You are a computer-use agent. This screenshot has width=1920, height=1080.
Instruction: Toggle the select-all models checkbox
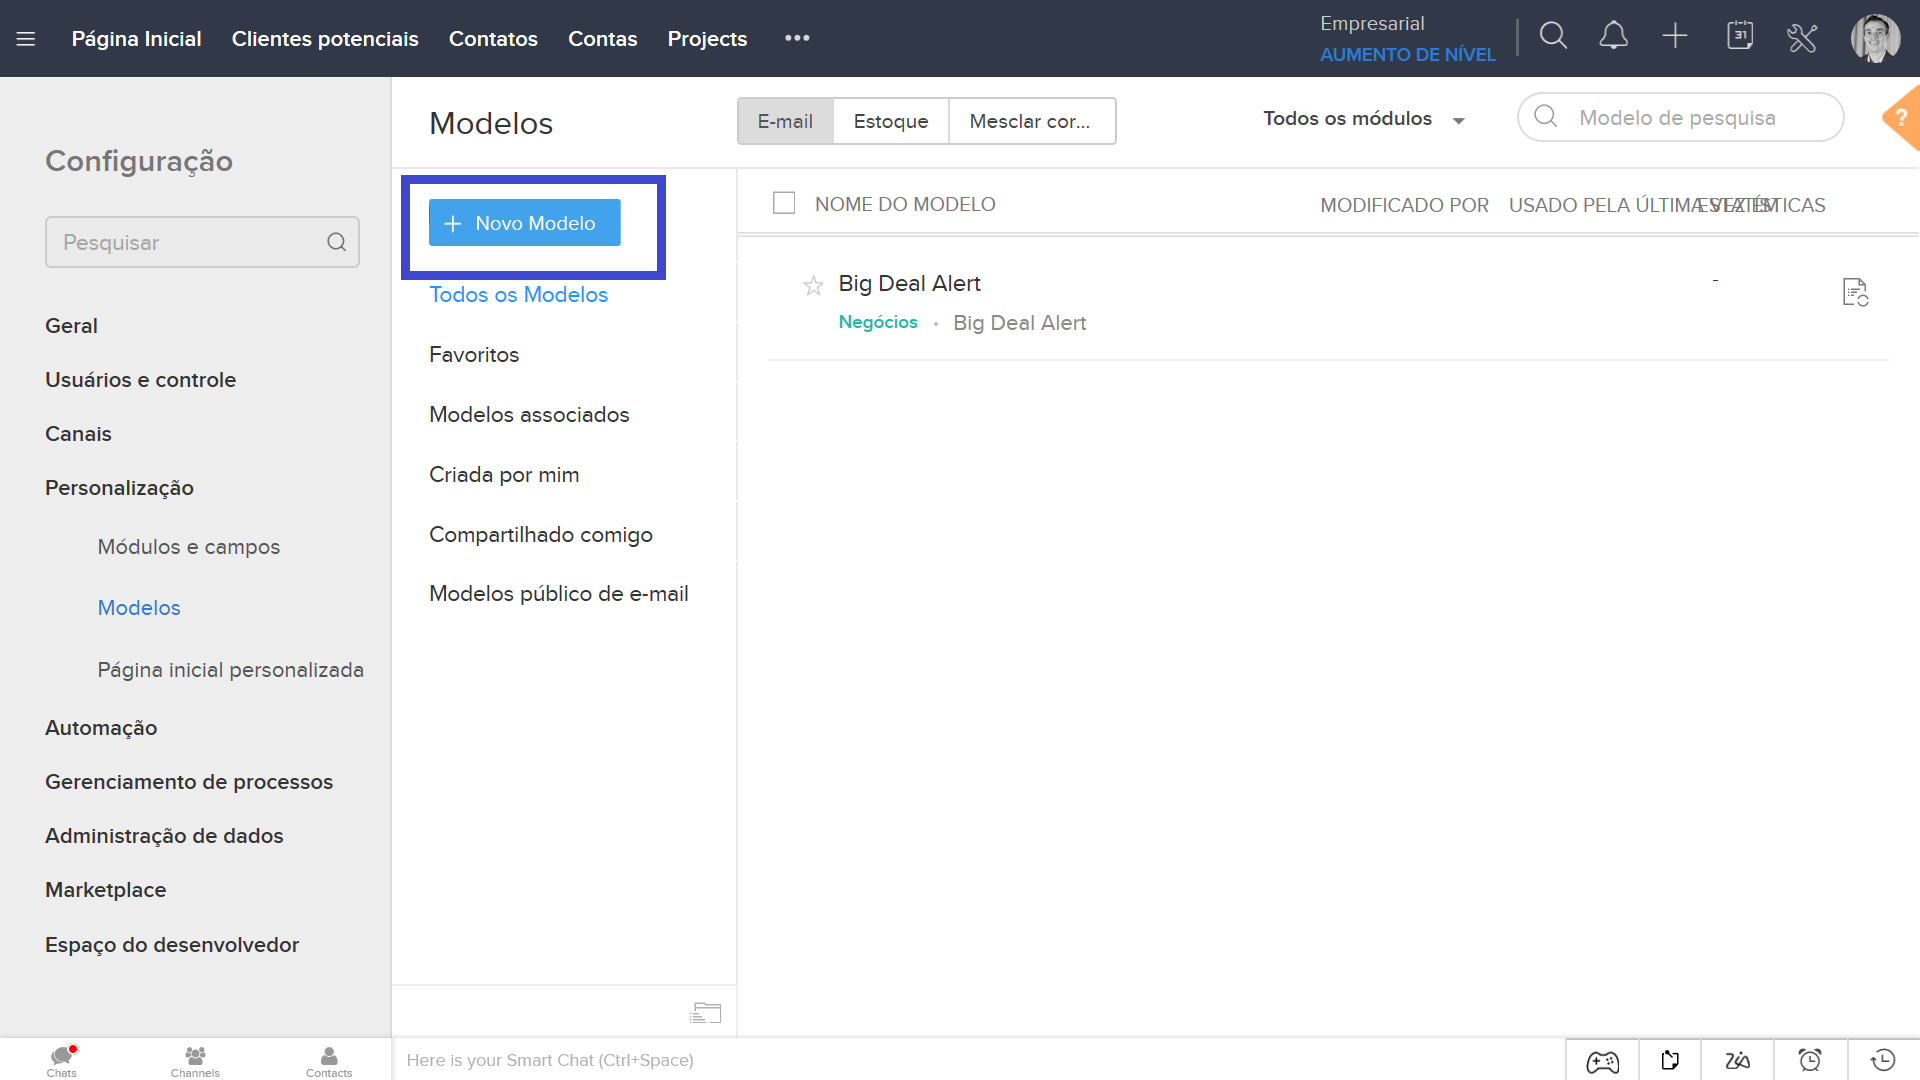784,204
